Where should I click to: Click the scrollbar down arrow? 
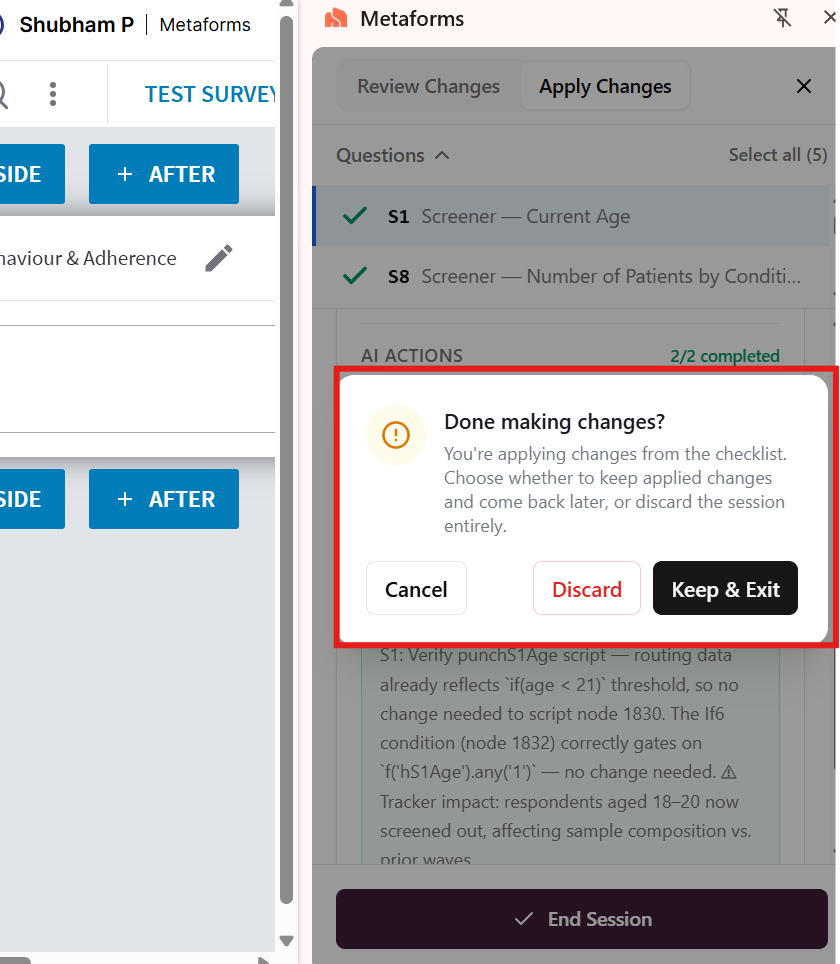click(286, 941)
